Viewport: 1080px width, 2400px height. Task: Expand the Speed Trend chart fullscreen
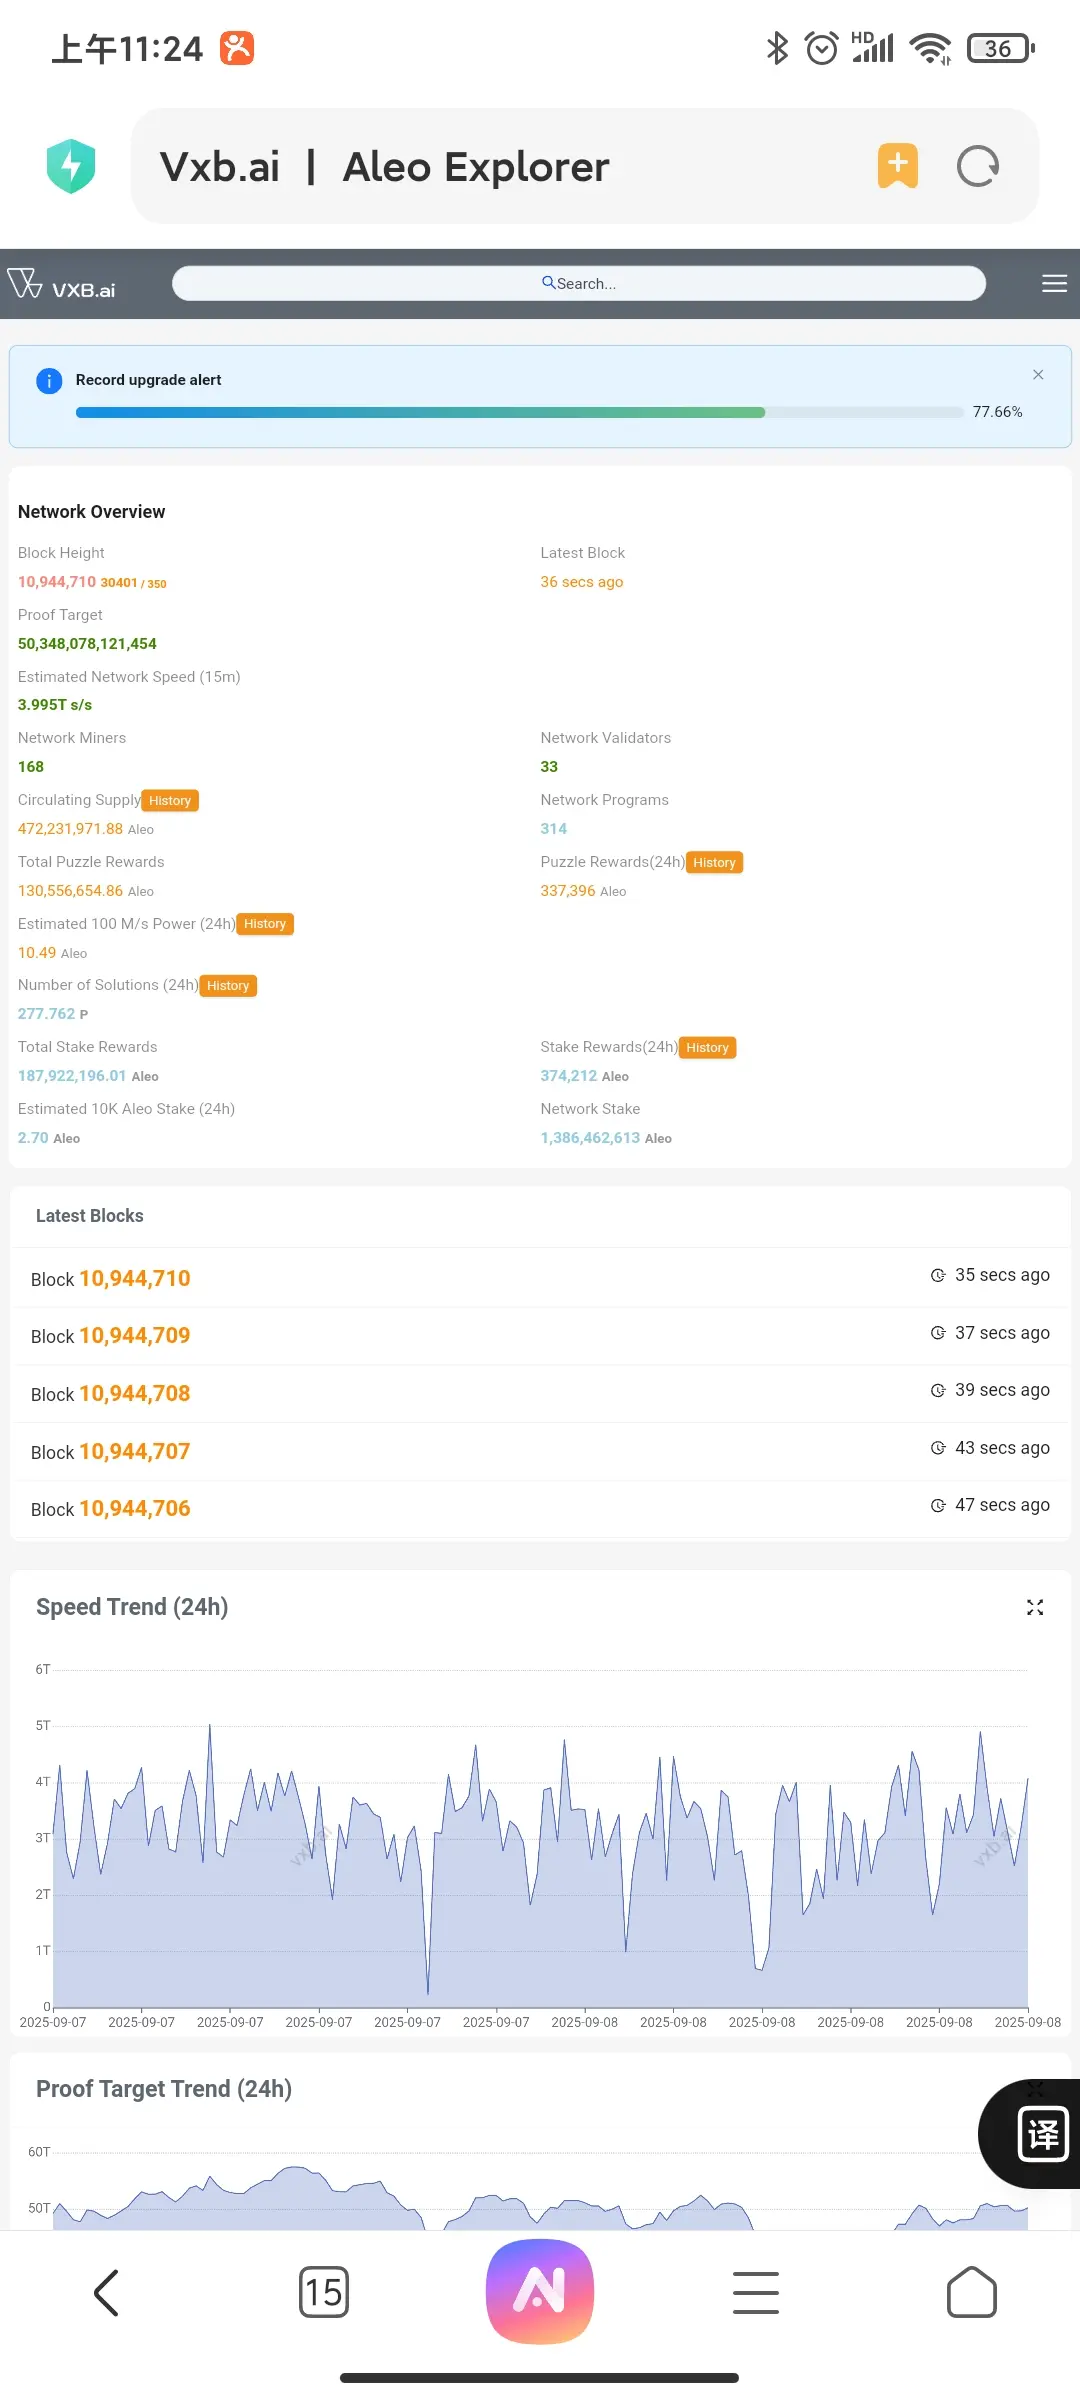[x=1035, y=1607]
